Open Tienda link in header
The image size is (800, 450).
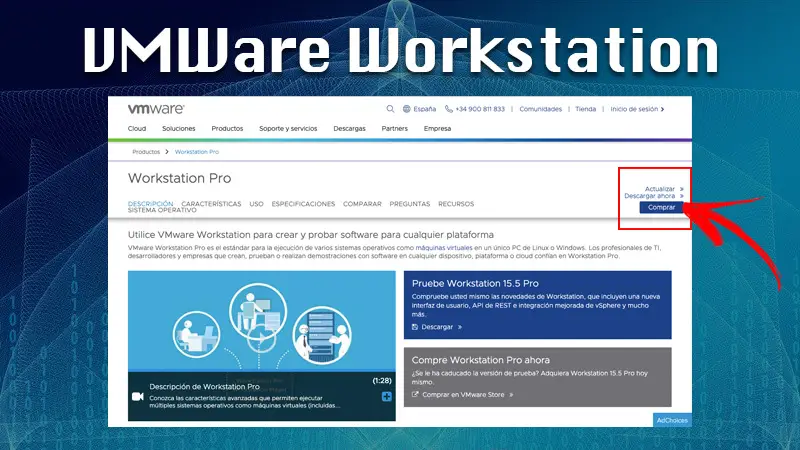585,109
